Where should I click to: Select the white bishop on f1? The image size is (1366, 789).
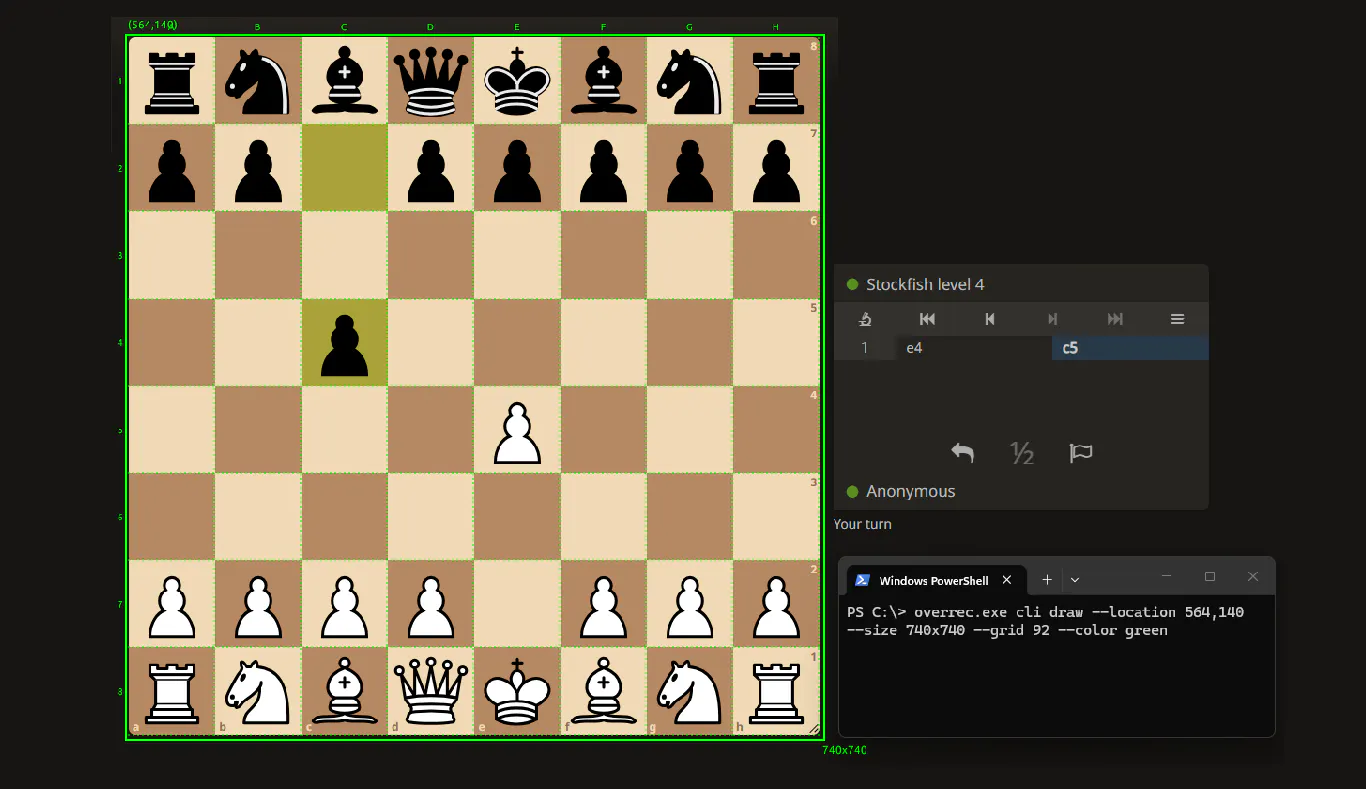[x=603, y=692]
